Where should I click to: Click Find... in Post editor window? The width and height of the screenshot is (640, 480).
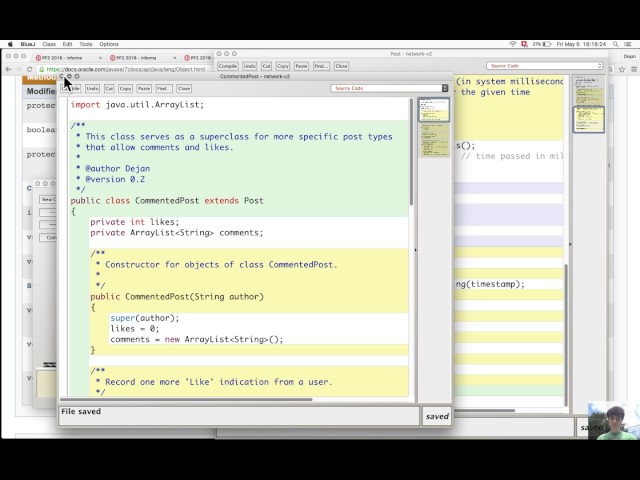(321, 66)
